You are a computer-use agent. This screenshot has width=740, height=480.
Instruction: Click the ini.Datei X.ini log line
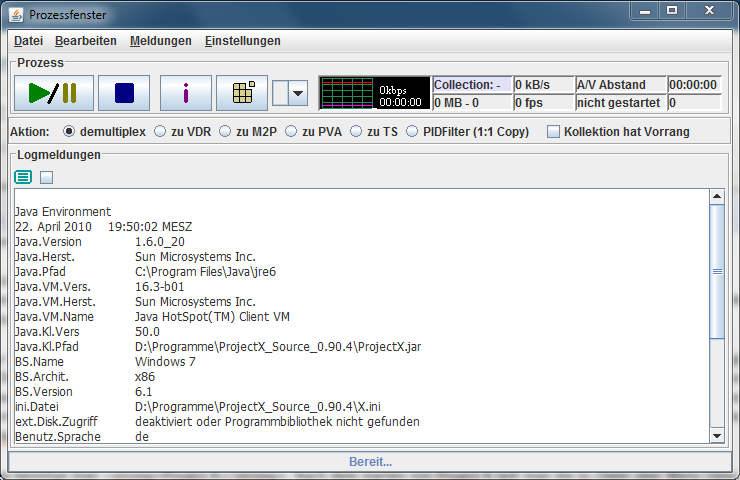(198, 406)
